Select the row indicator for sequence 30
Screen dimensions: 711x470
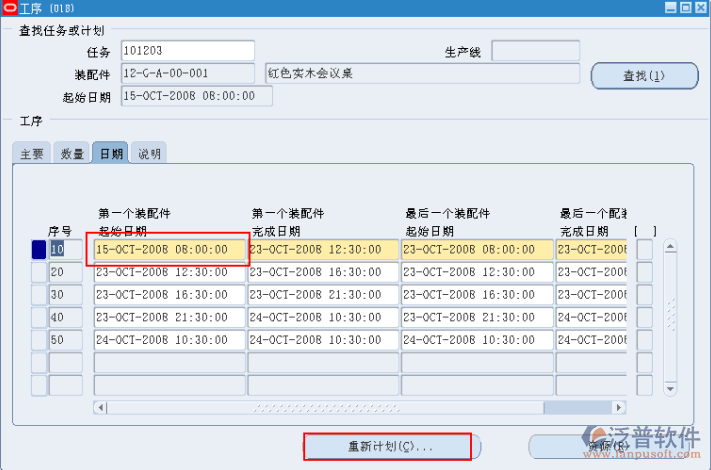click(39, 295)
